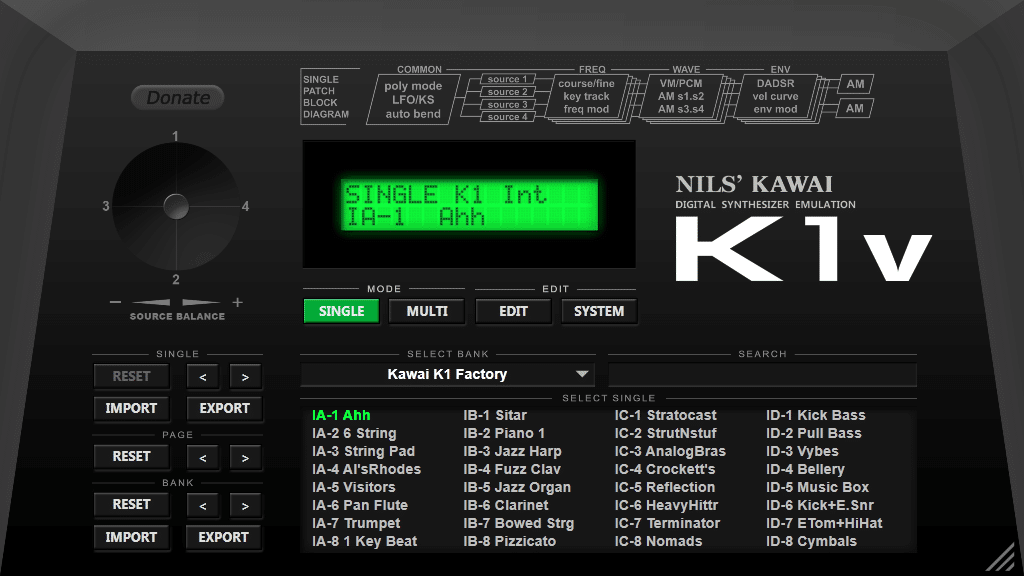Click the right source balance wedge
The height and width of the screenshot is (576, 1024).
tap(201, 302)
